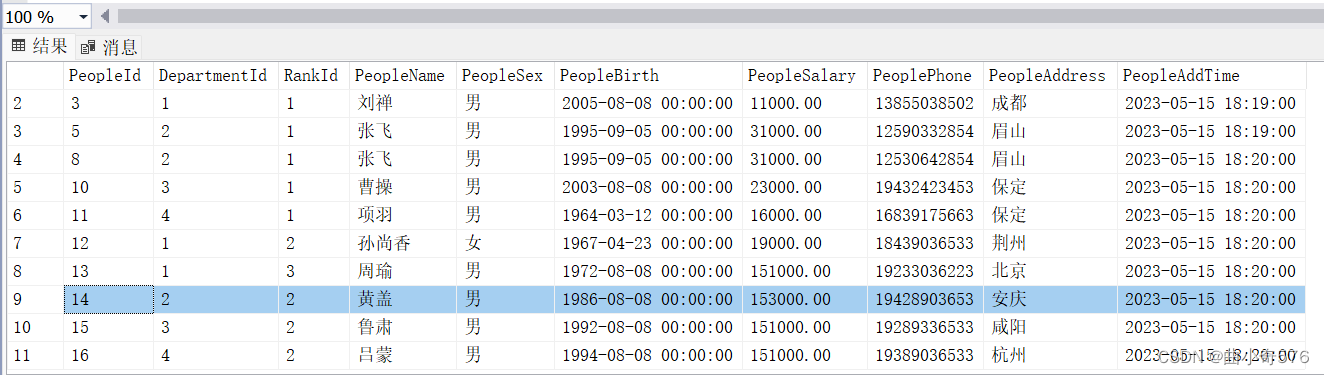1324x375 pixels.
Task: Select row header number 9
Action: coord(34,299)
